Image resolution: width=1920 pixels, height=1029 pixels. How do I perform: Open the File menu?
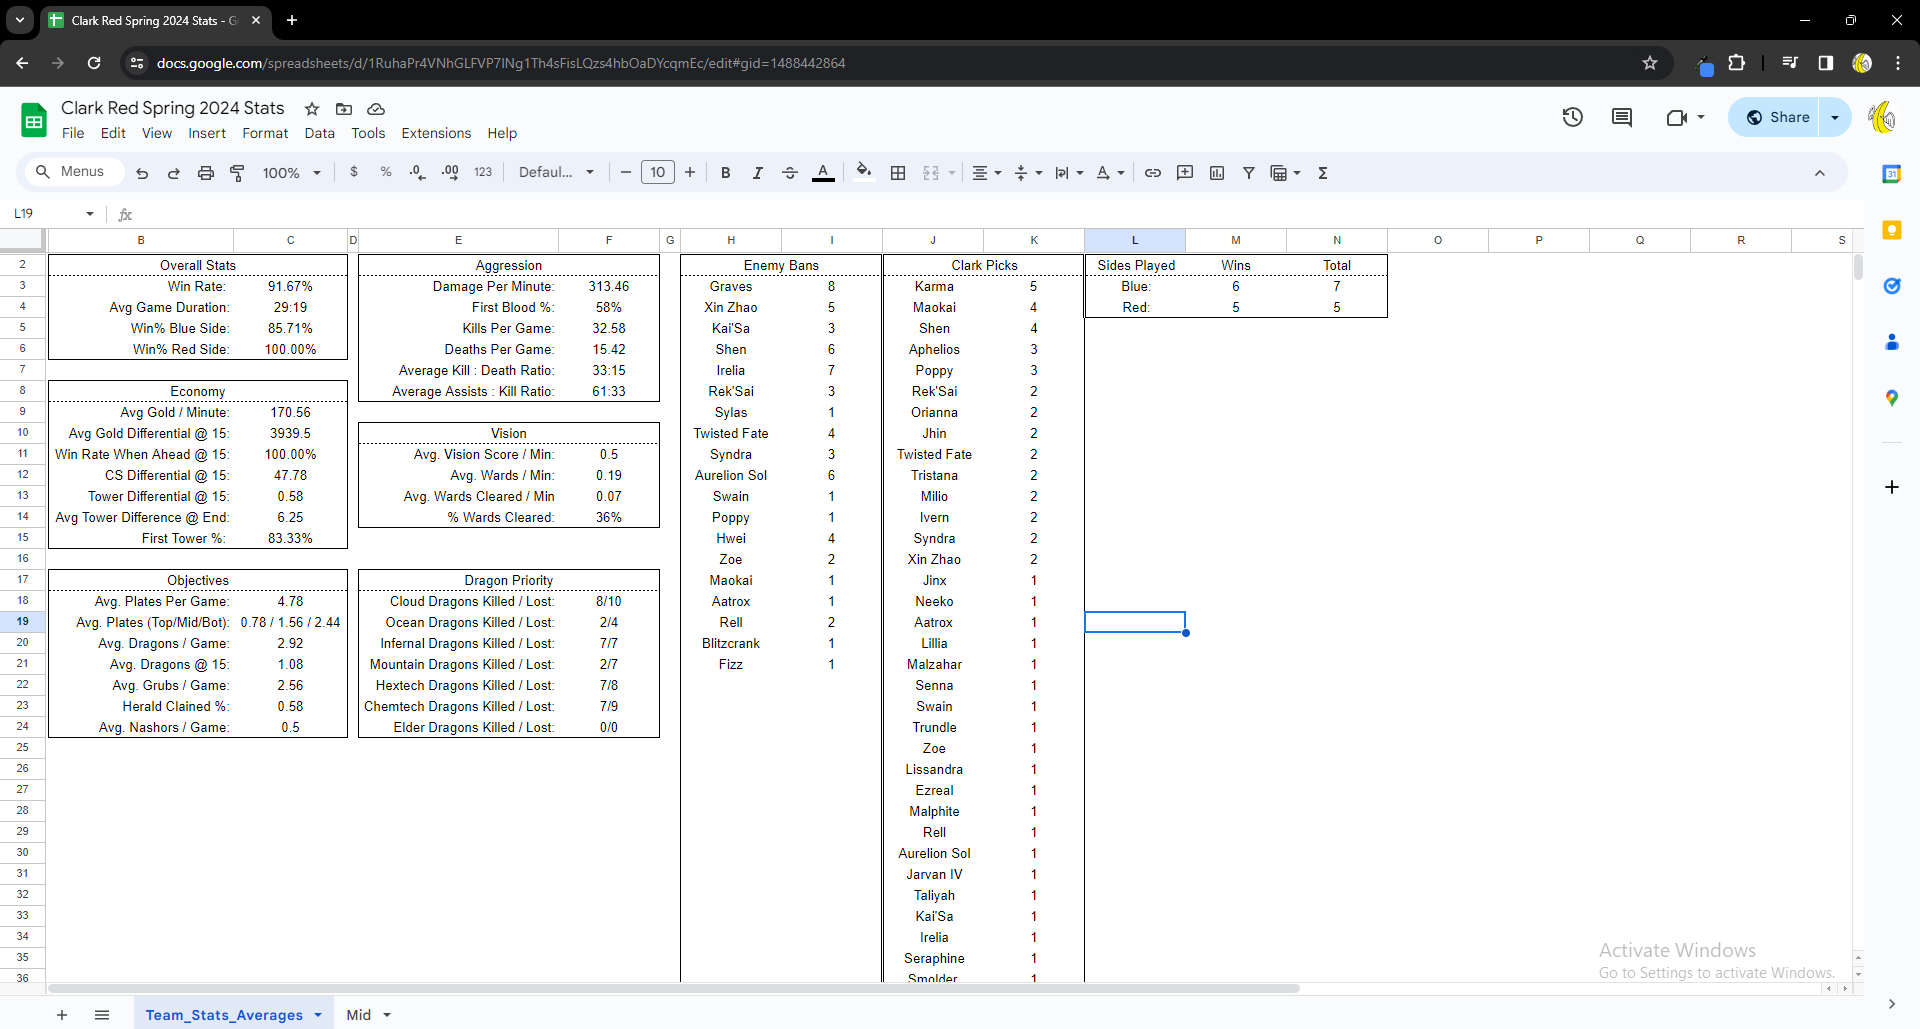73,133
